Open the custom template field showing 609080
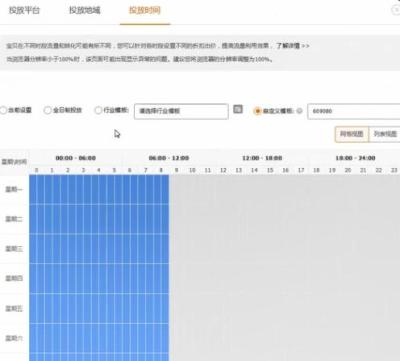 tap(354, 111)
